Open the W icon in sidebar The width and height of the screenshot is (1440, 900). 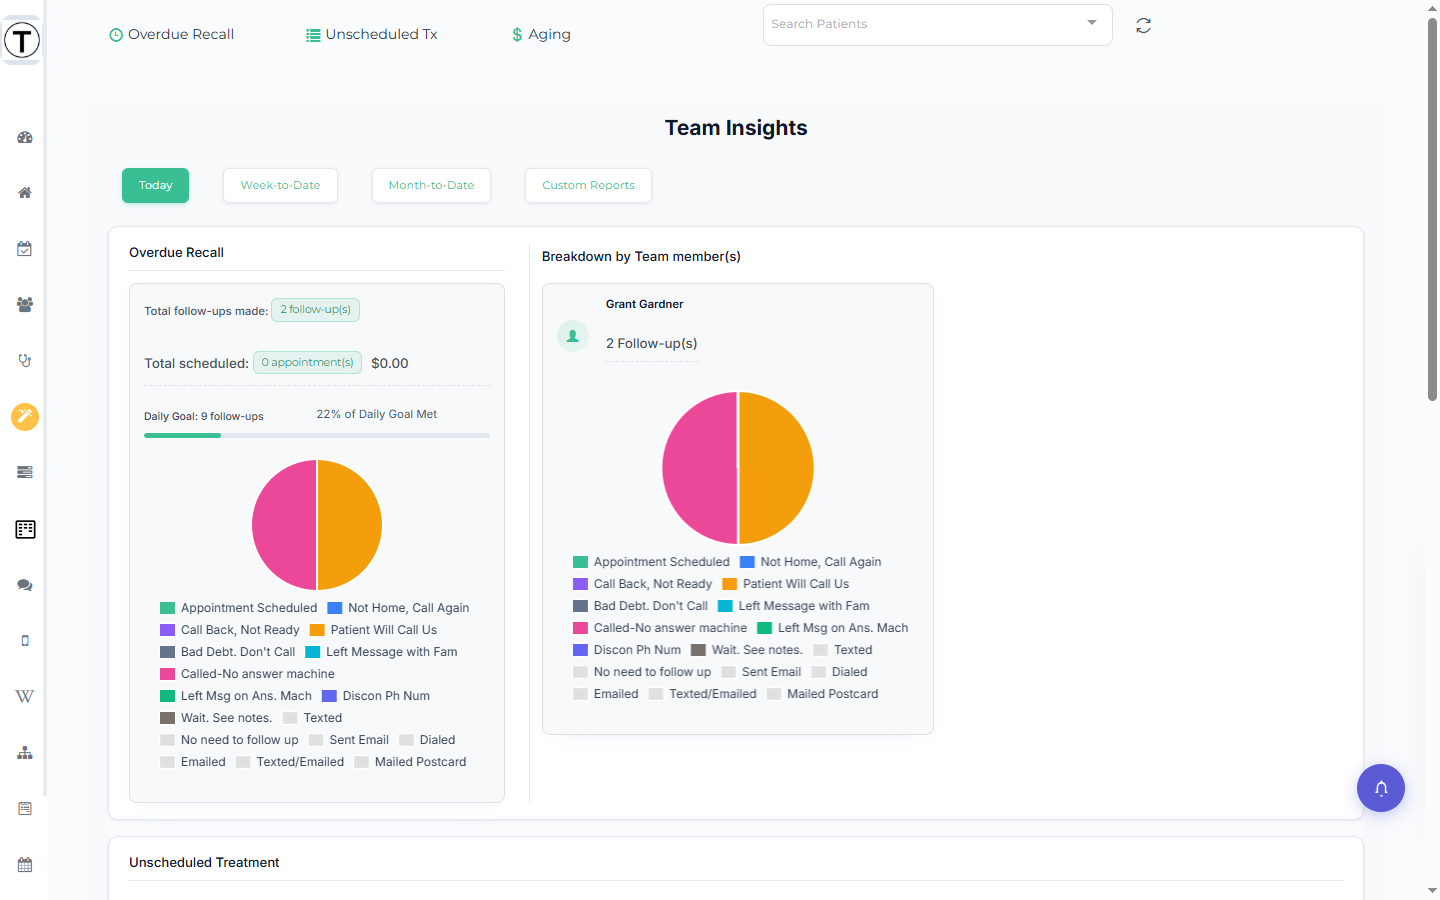tap(25, 697)
